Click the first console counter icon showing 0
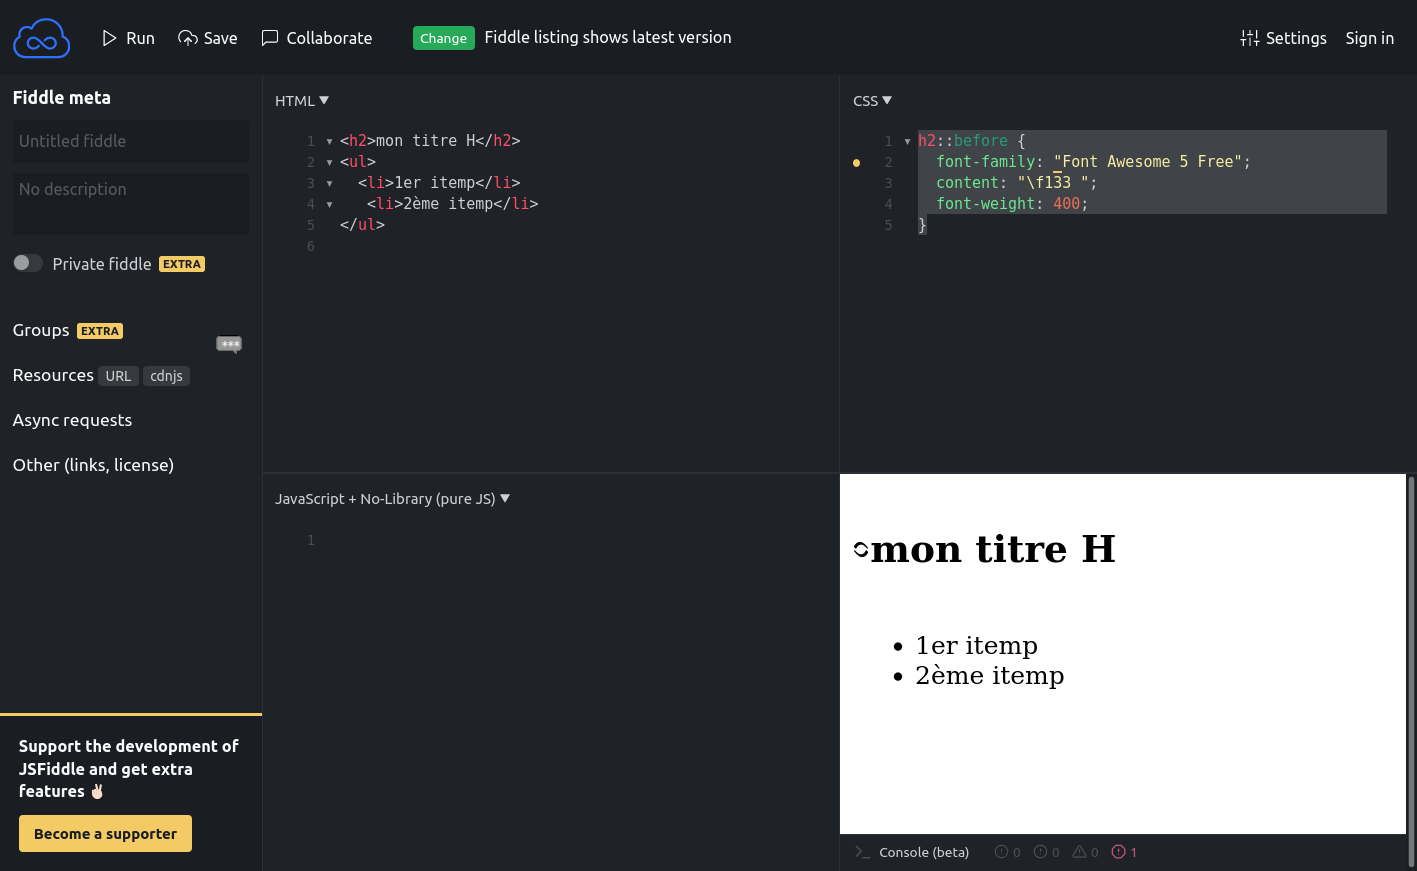Viewport: 1417px width, 871px height. pyautogui.click(x=1001, y=852)
